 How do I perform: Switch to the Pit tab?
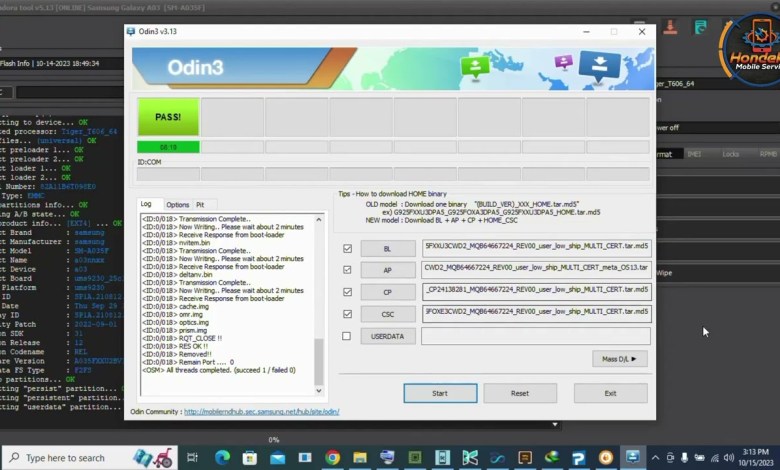(x=200, y=204)
